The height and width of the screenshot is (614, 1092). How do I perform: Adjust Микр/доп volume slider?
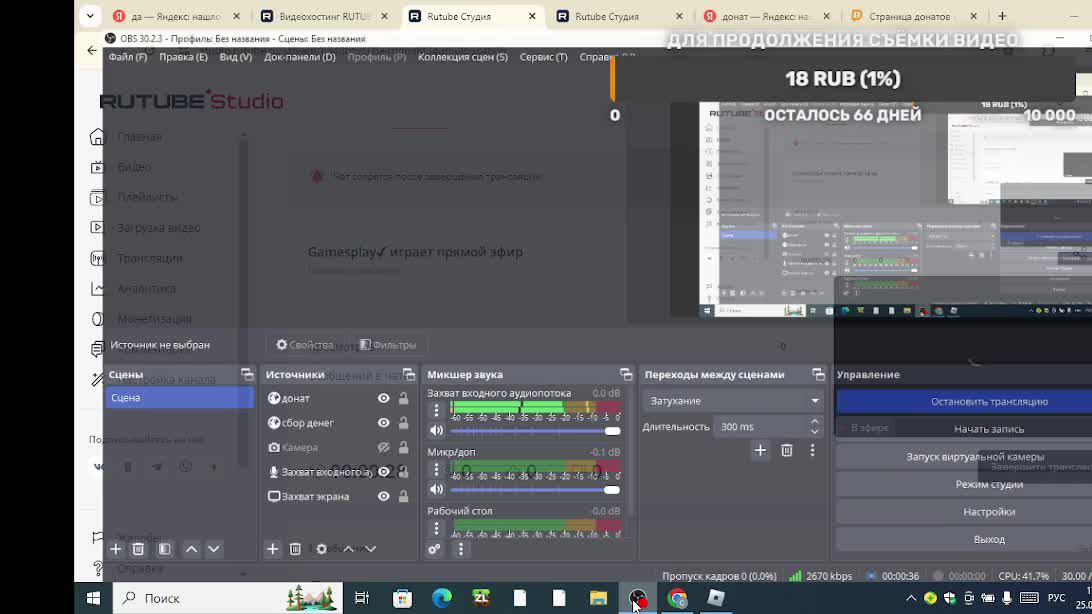pyautogui.click(x=535, y=490)
